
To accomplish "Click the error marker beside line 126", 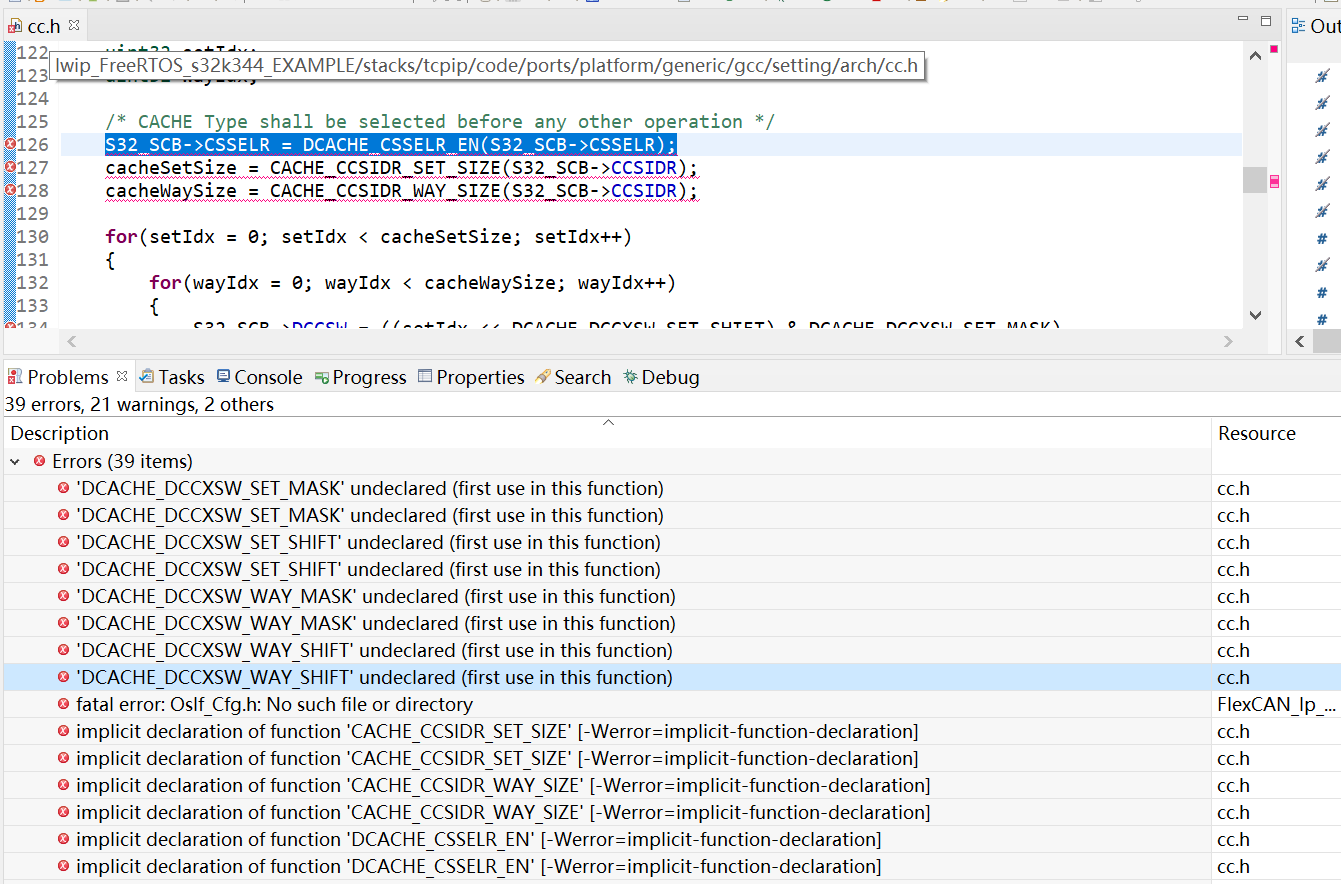I will pos(11,144).
